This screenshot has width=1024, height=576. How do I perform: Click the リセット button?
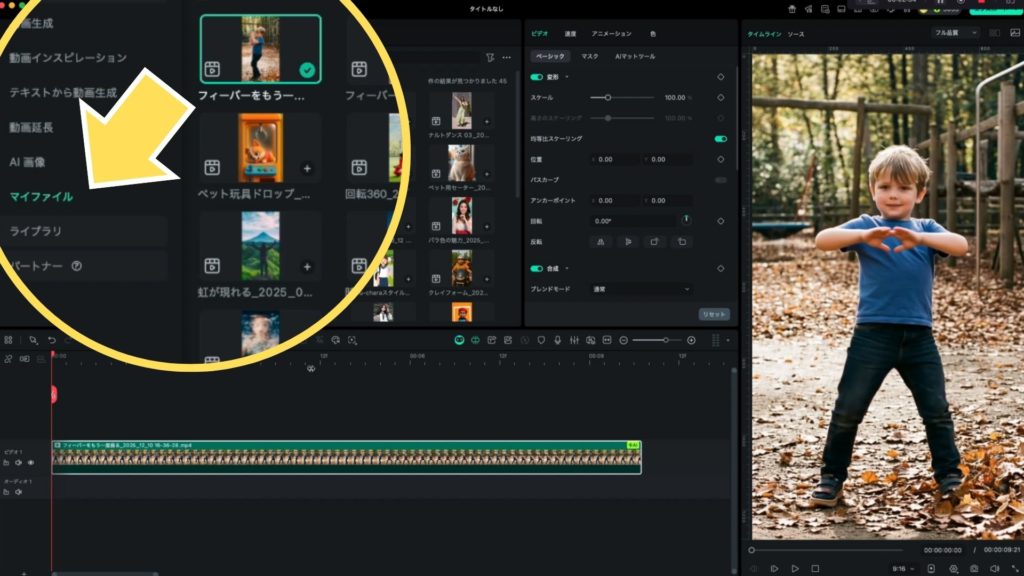coord(713,314)
